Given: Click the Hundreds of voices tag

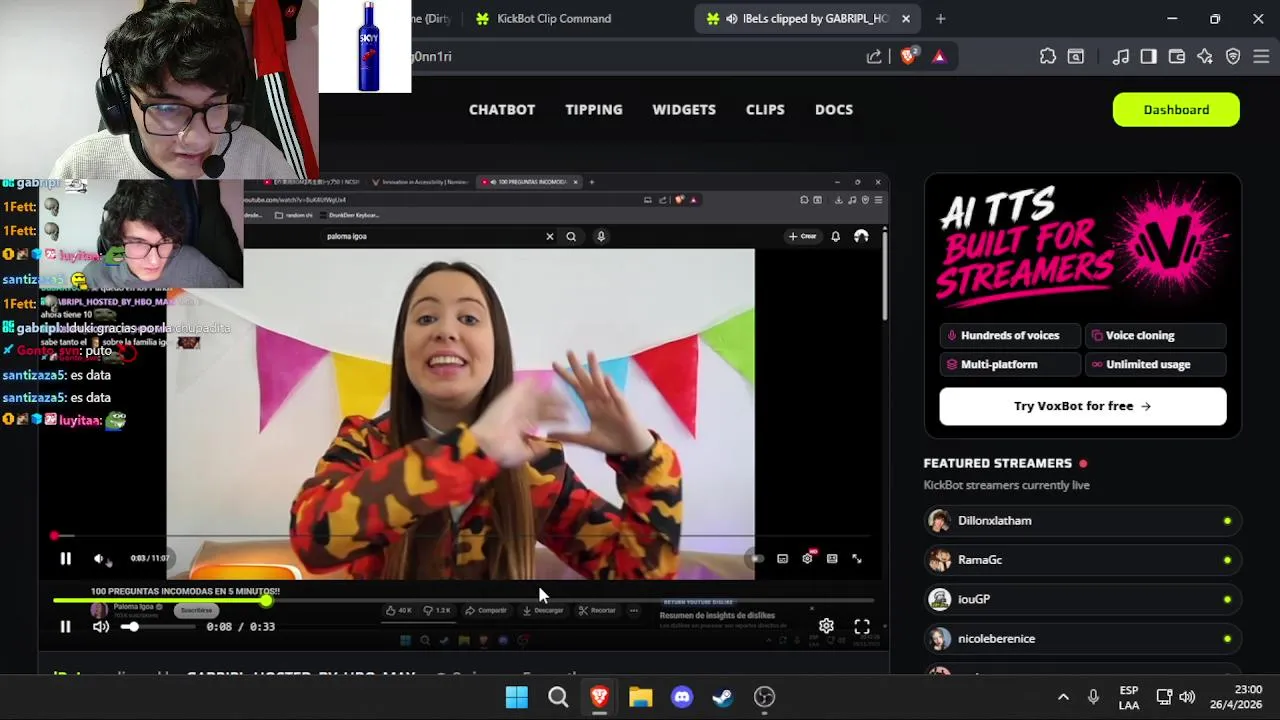Looking at the screenshot, I should (x=1010, y=336).
